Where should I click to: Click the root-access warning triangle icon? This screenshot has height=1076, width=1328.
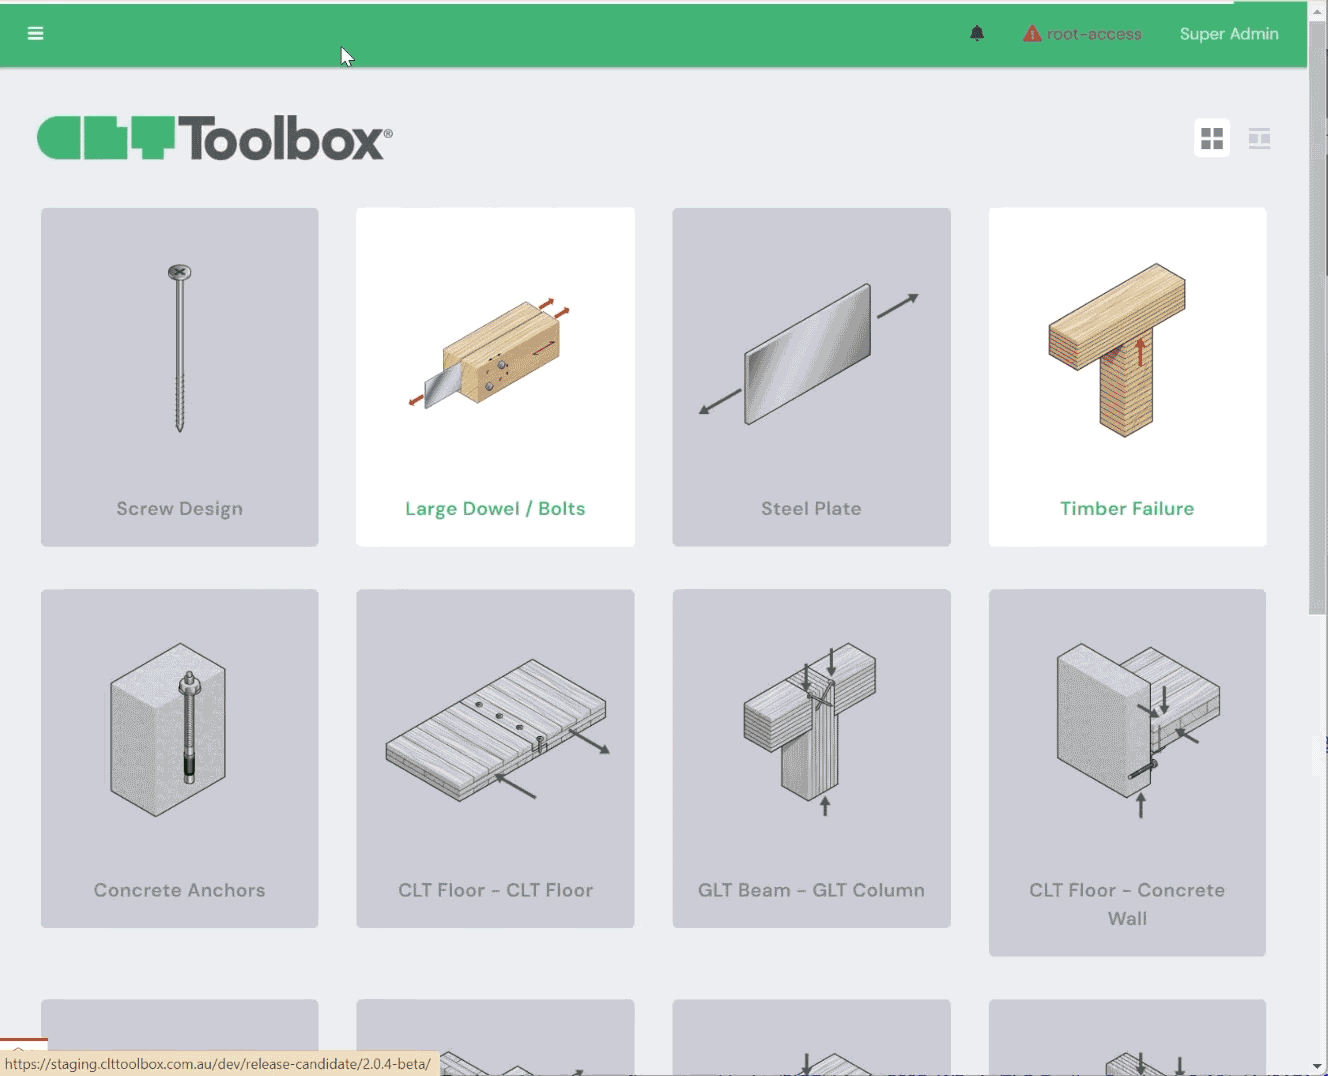point(1032,34)
